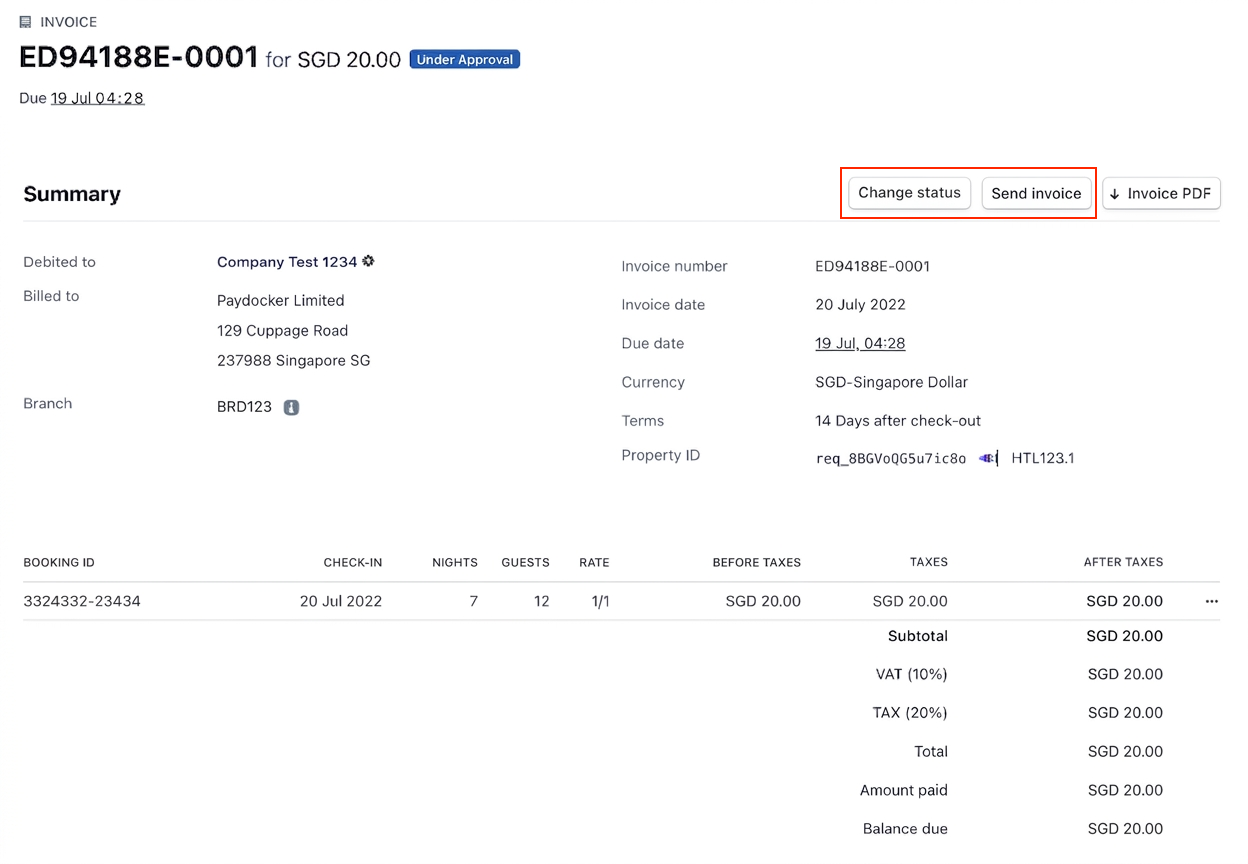This screenshot has height=864, width=1248.
Task: Click the invoice document icon in header
Action: pyautogui.click(x=26, y=22)
